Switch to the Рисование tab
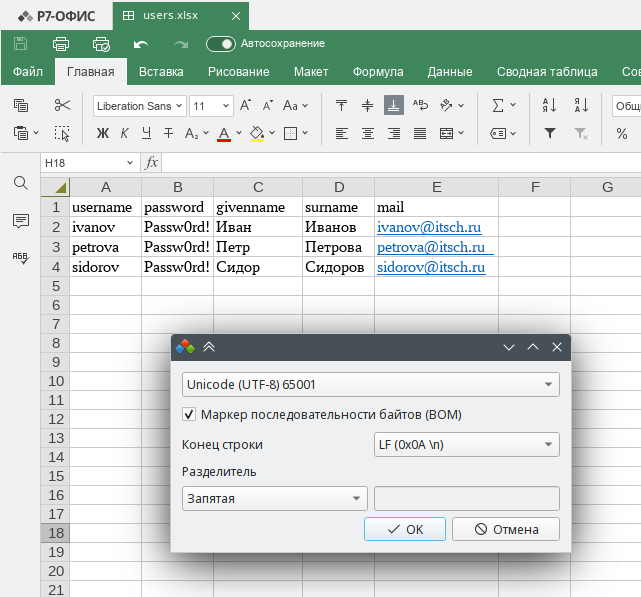The width and height of the screenshot is (641, 597). tap(238, 72)
